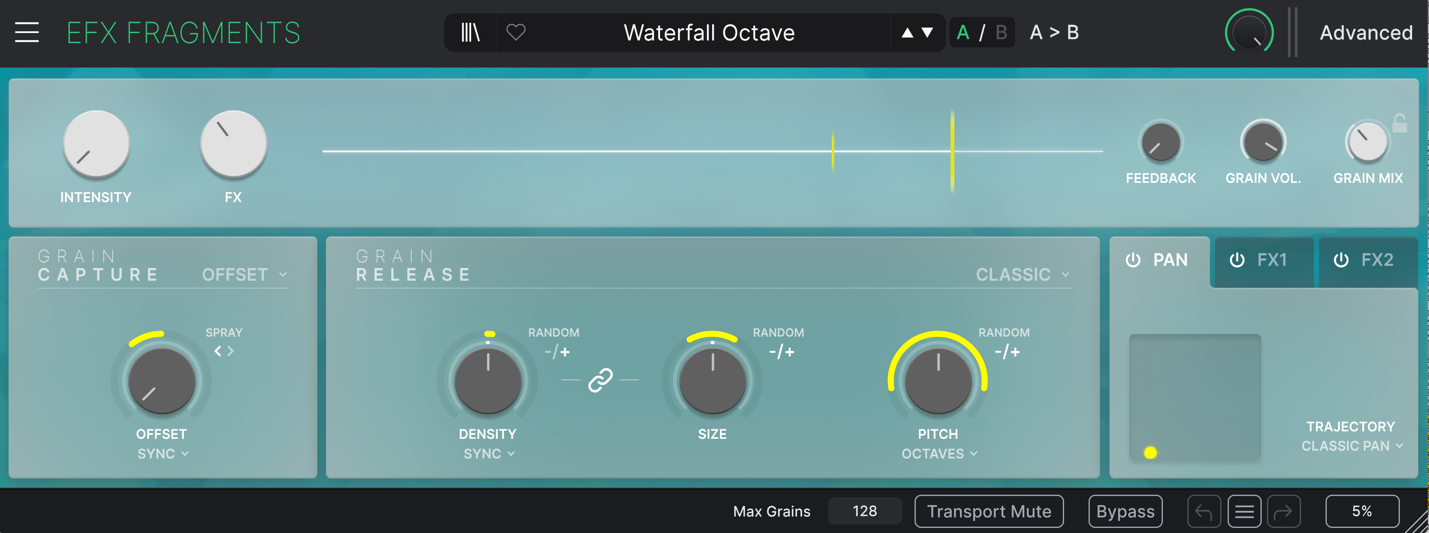The width and height of the screenshot is (1429, 533).
Task: Open the hamburger main menu
Action: tap(27, 32)
